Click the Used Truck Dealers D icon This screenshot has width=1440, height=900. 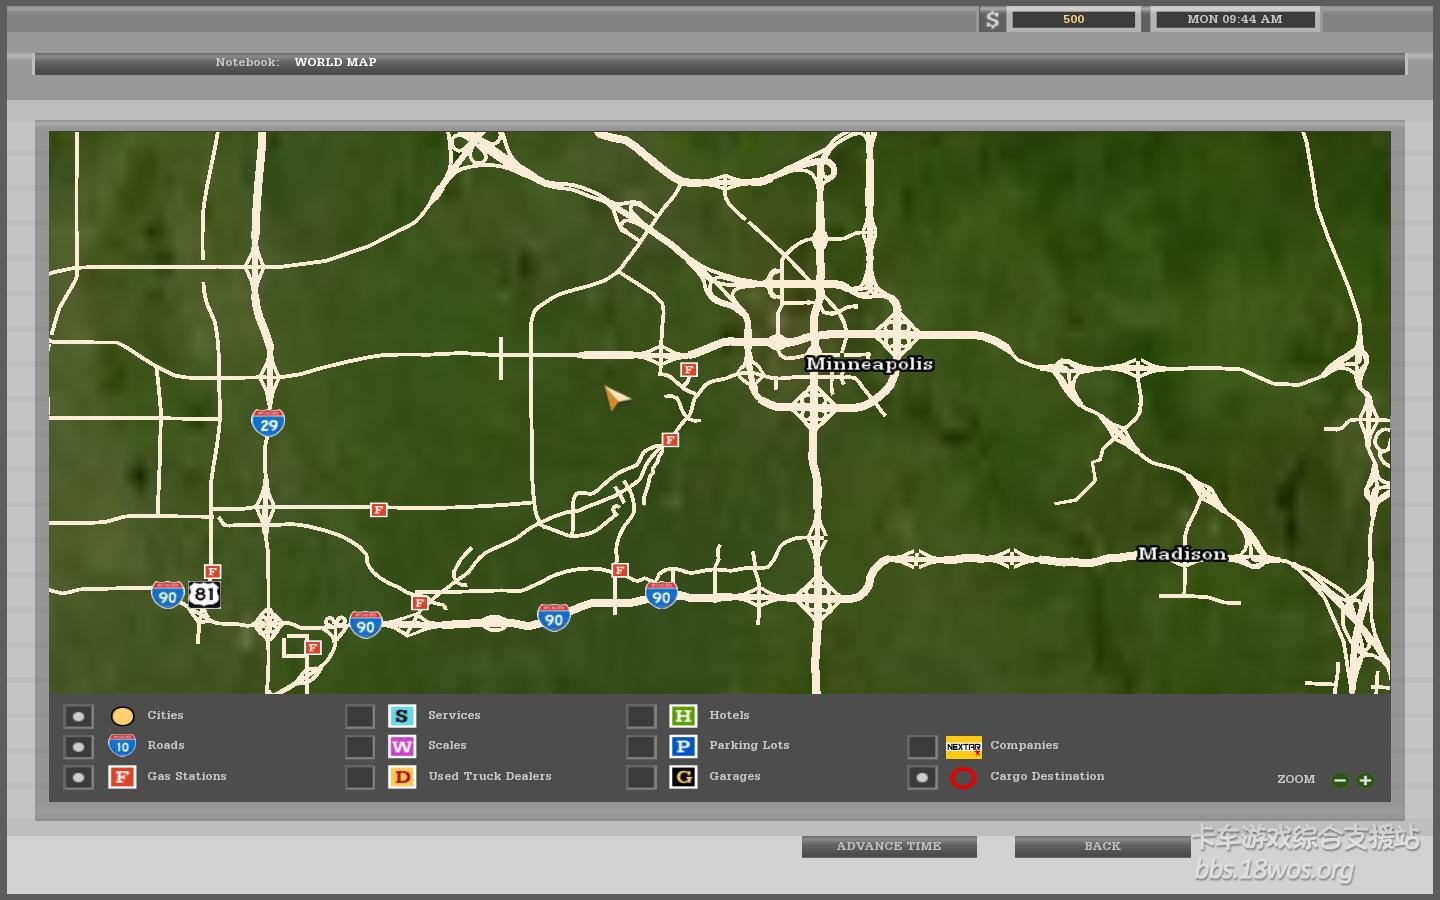[x=402, y=777]
